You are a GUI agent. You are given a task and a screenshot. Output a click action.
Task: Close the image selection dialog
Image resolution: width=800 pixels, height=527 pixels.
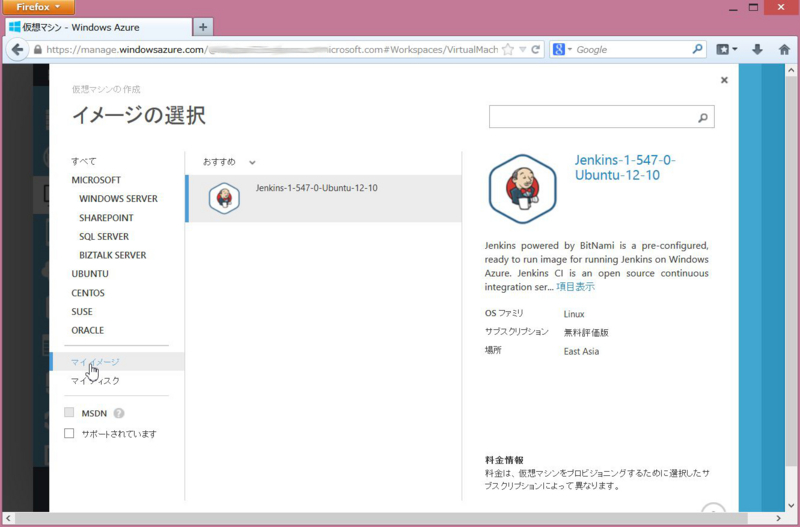pos(724,80)
